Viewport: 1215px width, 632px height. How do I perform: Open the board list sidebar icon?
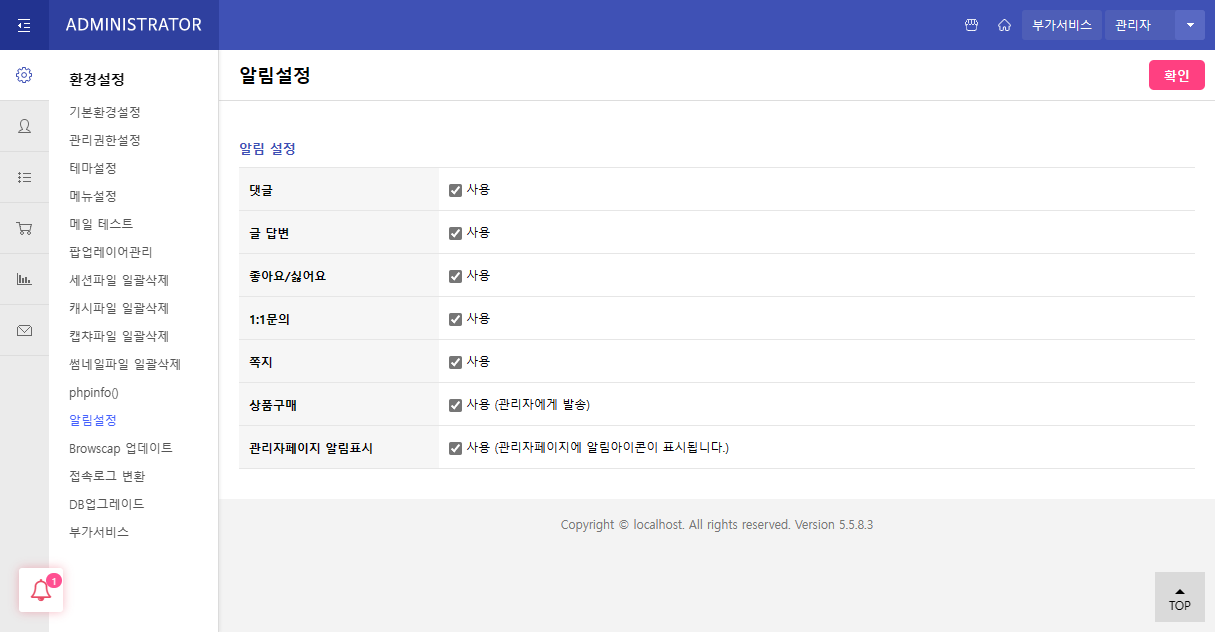click(x=24, y=177)
